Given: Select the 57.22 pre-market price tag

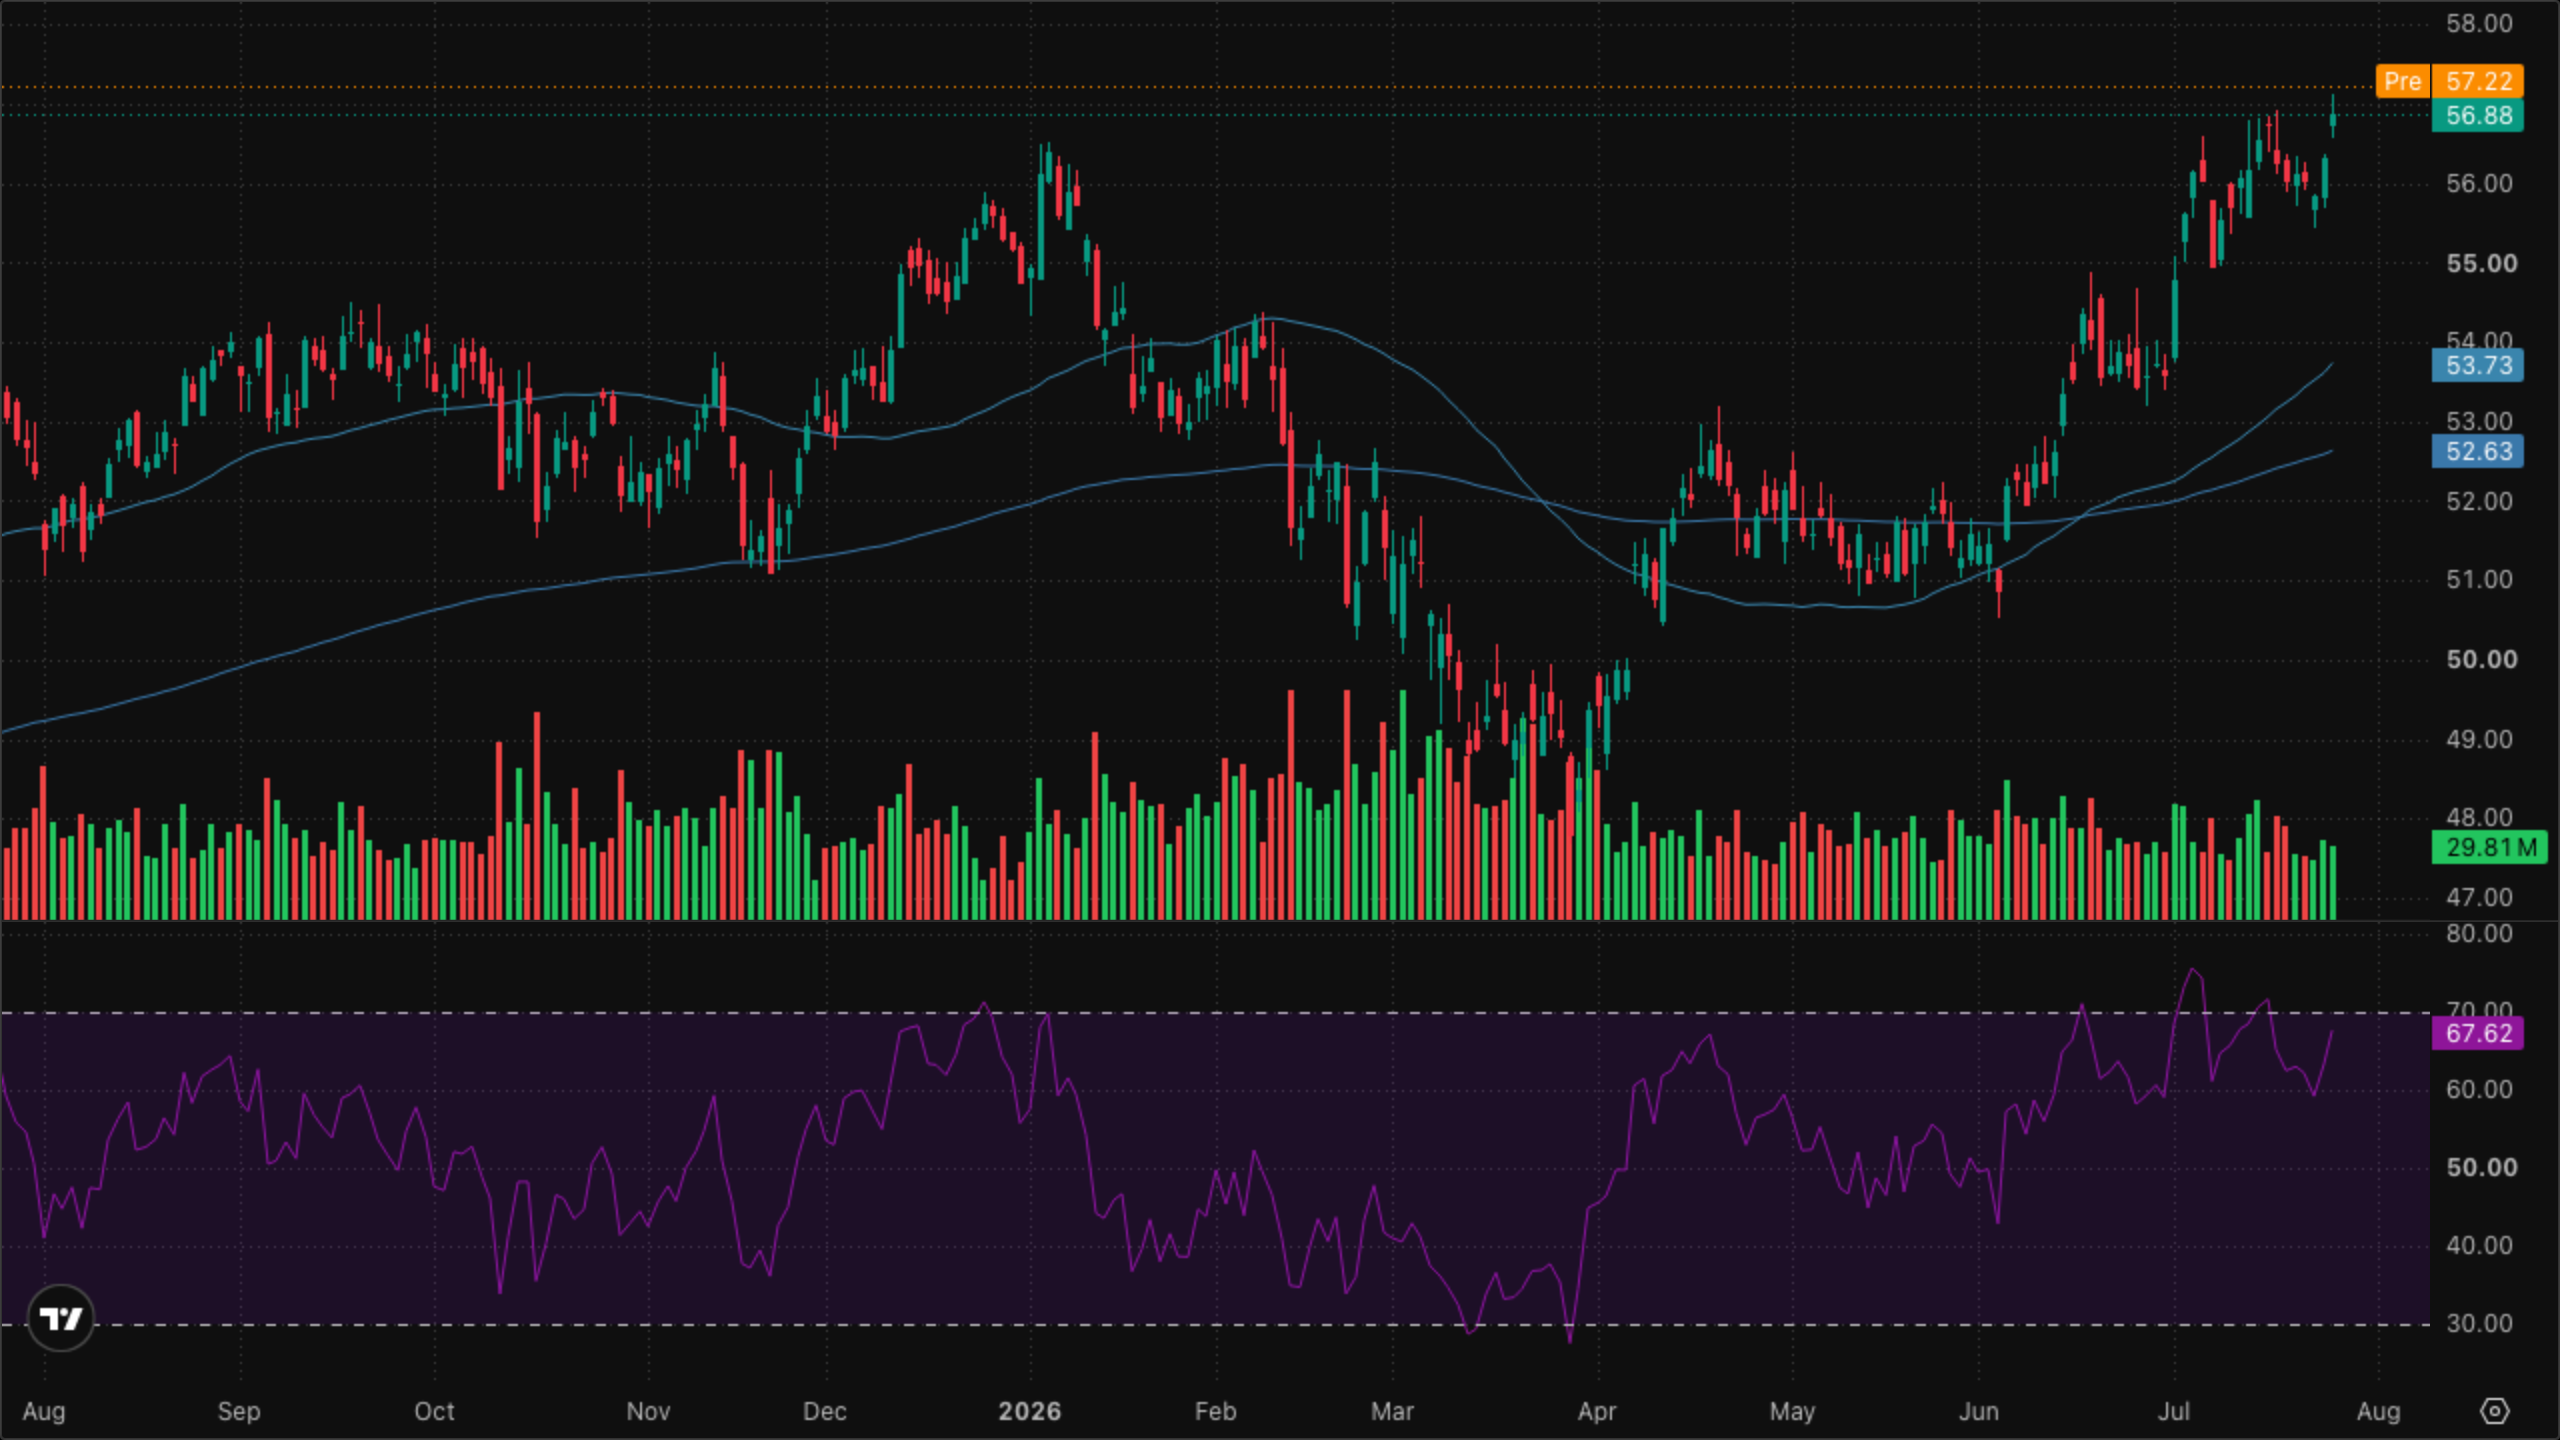Looking at the screenshot, I should point(2478,81).
